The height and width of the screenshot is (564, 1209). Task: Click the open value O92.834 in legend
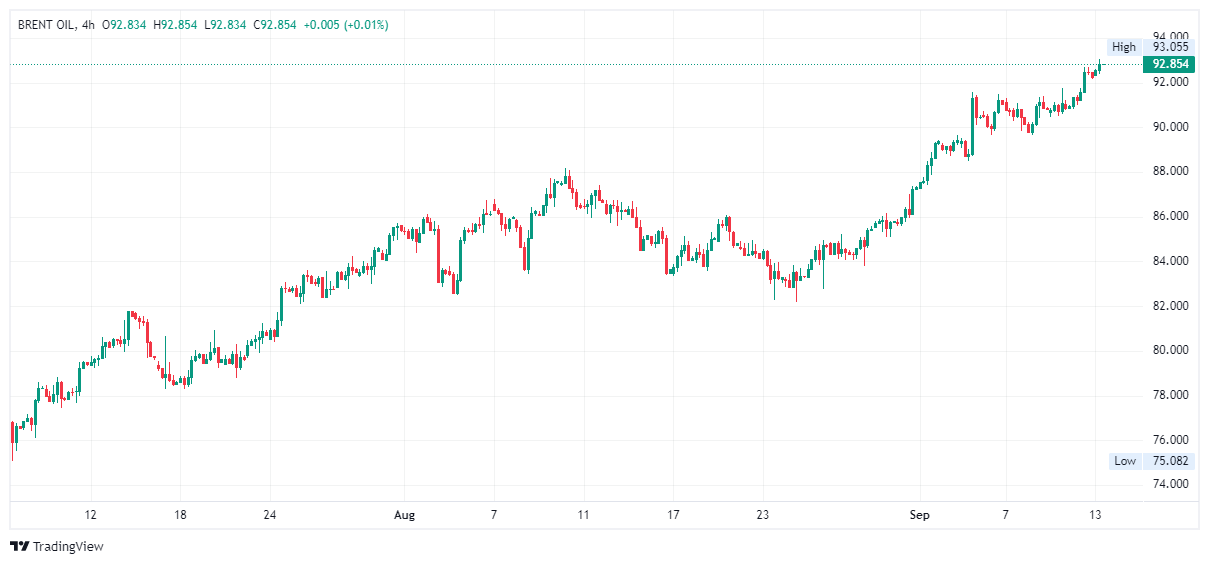point(127,24)
